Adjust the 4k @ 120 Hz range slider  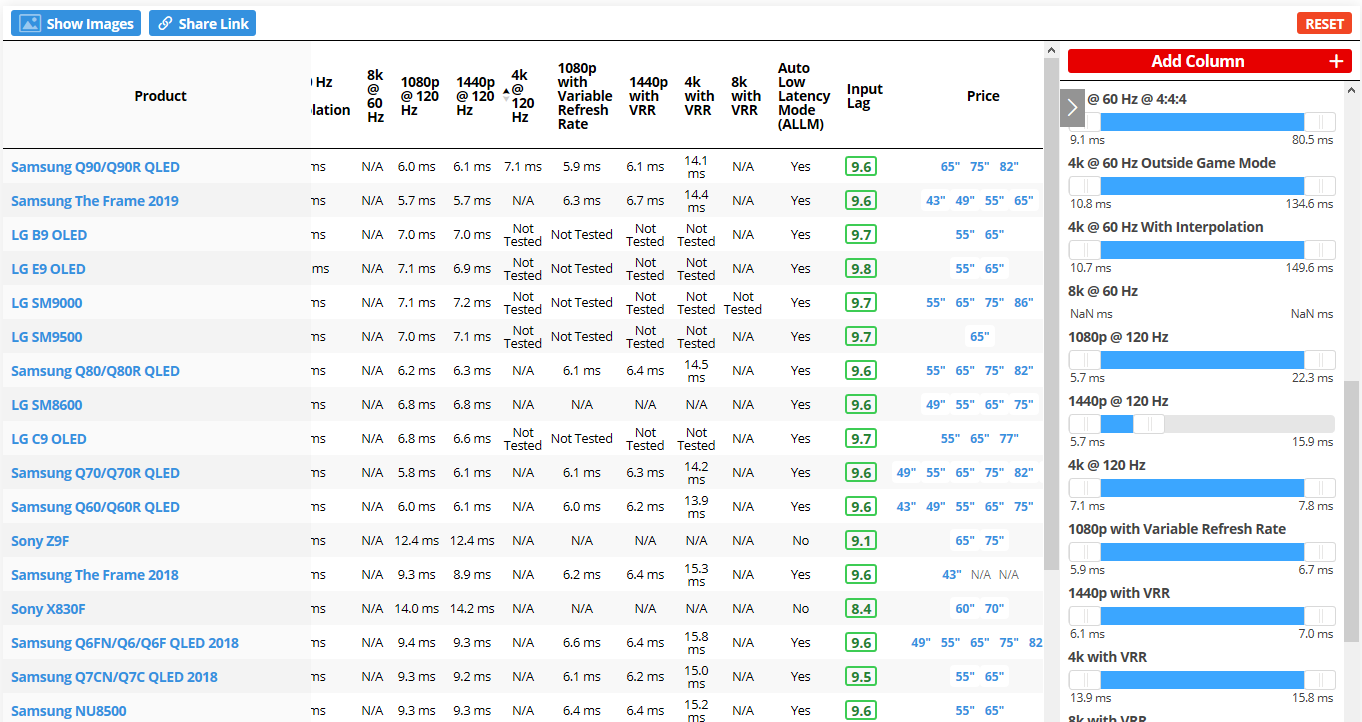1201,488
